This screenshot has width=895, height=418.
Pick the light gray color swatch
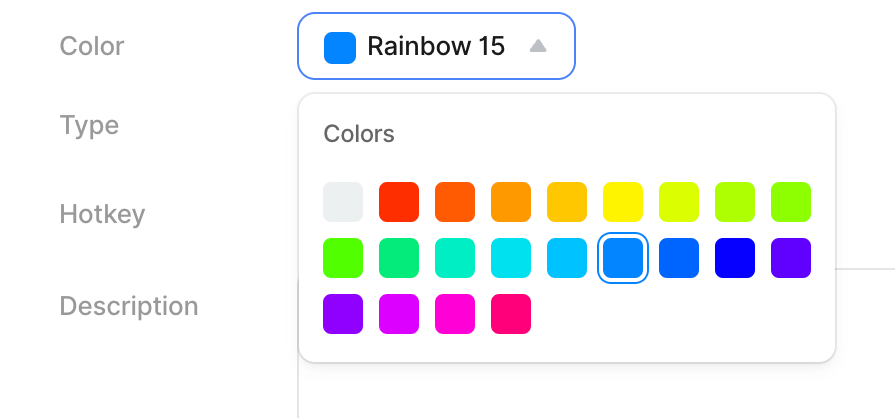point(343,202)
